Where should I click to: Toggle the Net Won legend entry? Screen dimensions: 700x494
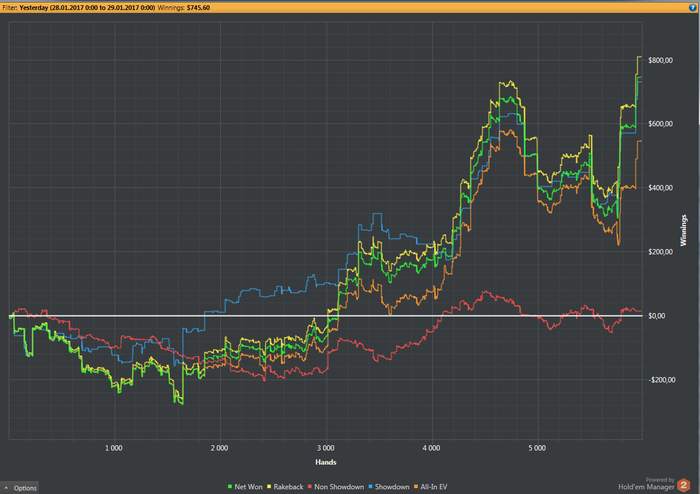[245, 487]
